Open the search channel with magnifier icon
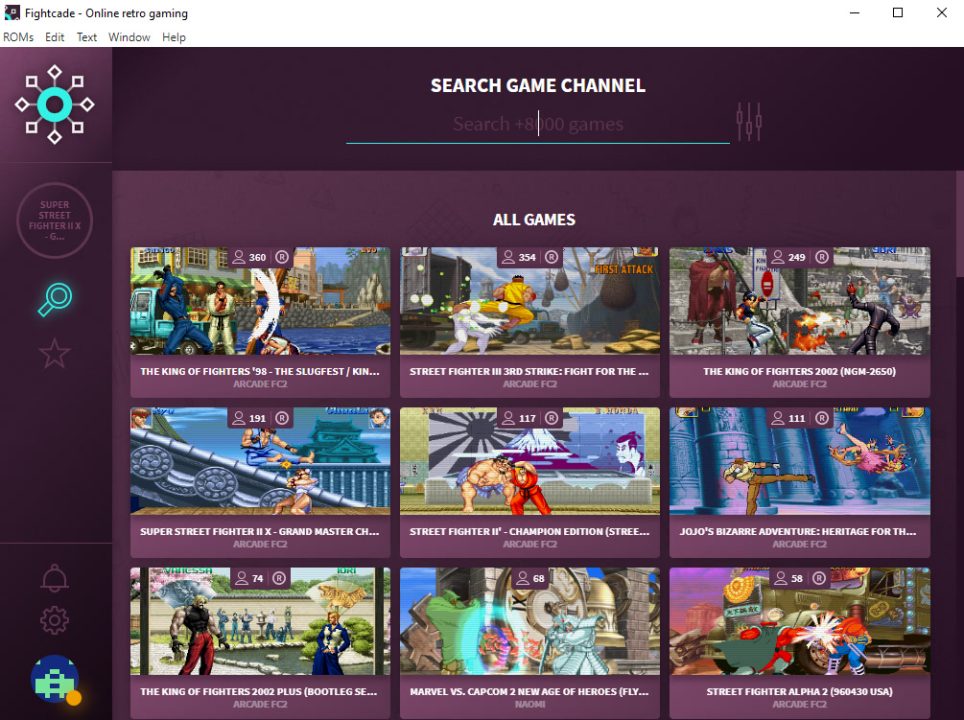This screenshot has height=720, width=964. pyautogui.click(x=54, y=298)
